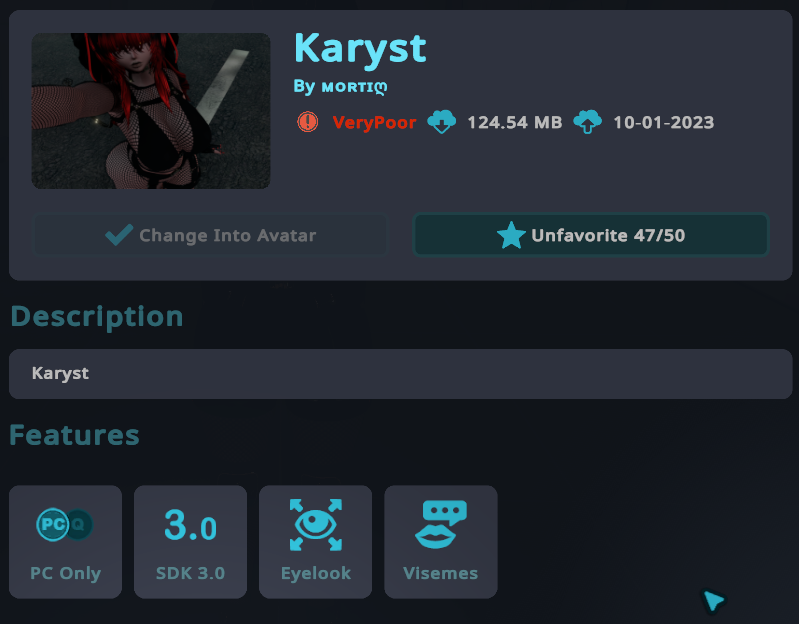Screen dimensions: 799x624
Task: Click the 10-01-2023 upload date label
Action: 663,122
